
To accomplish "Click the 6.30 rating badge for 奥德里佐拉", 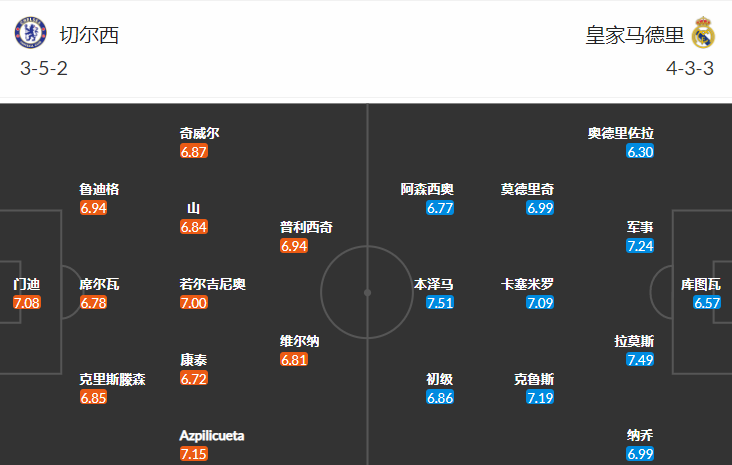I will (640, 152).
